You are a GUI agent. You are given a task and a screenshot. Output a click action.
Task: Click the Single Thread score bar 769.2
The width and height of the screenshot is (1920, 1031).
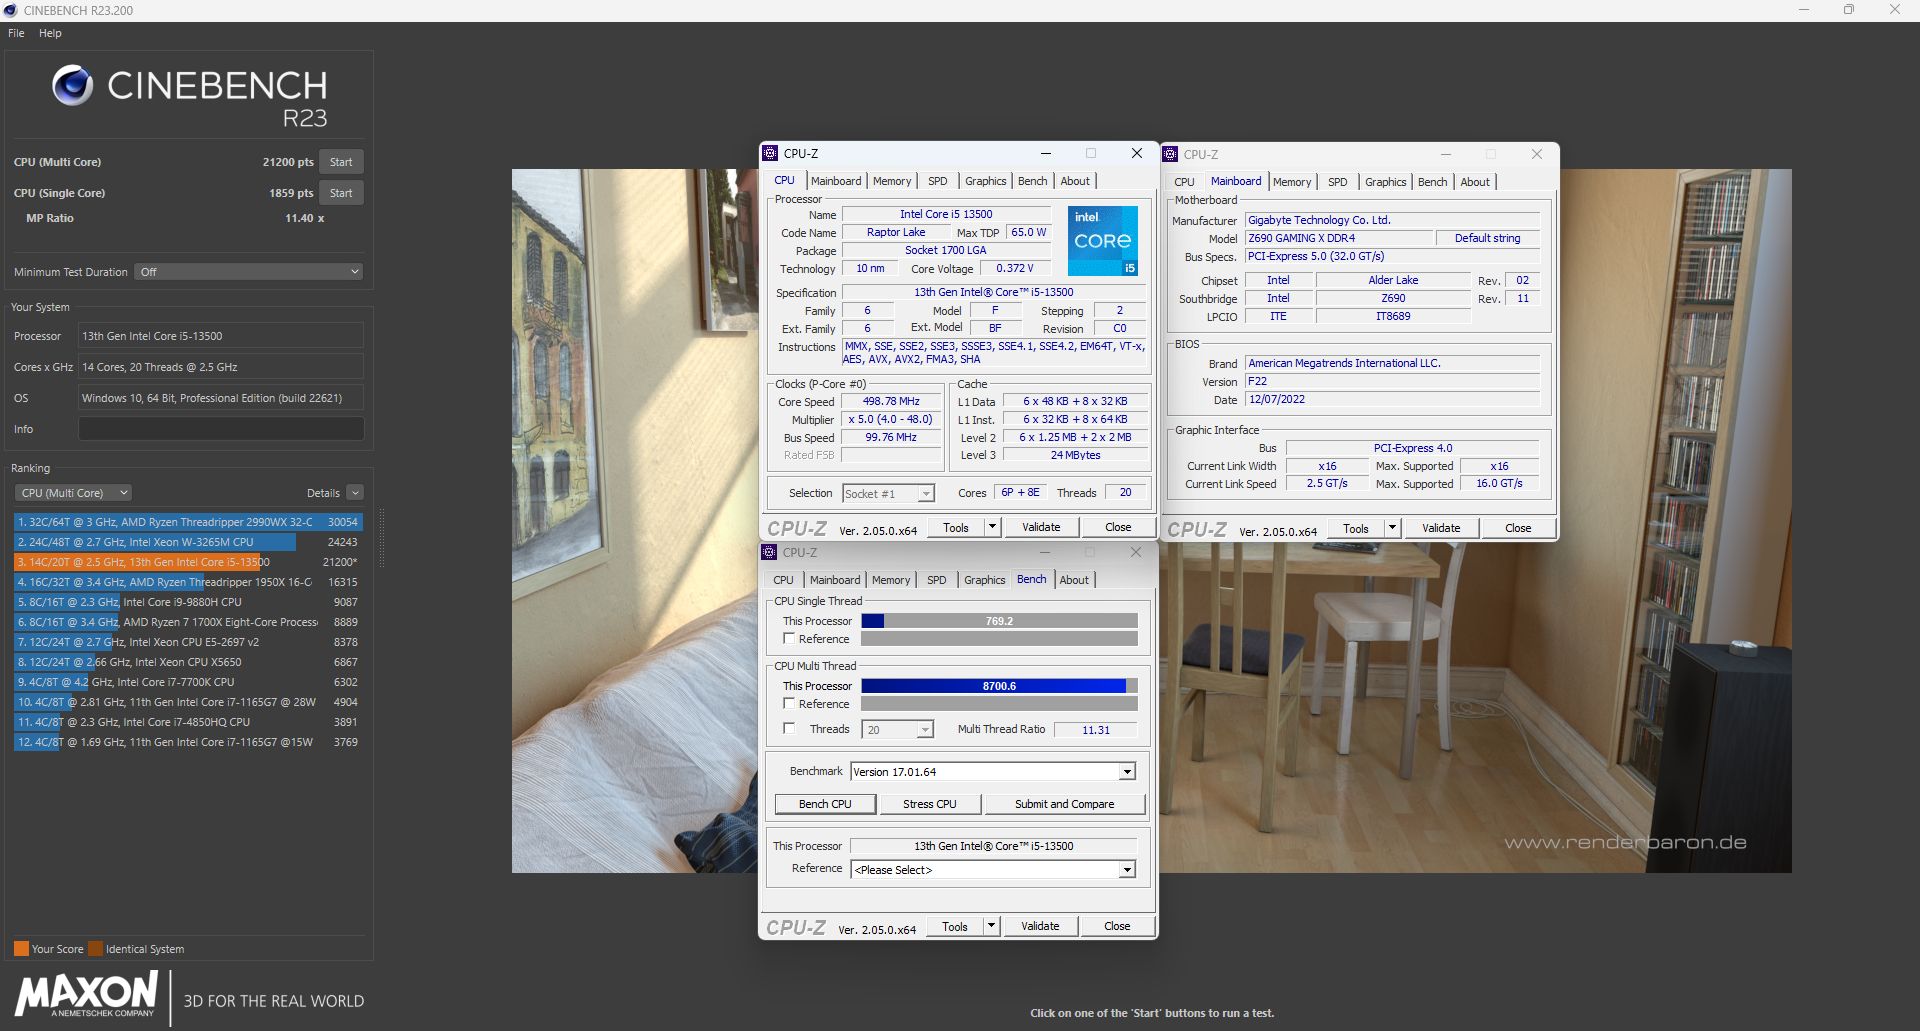point(999,621)
